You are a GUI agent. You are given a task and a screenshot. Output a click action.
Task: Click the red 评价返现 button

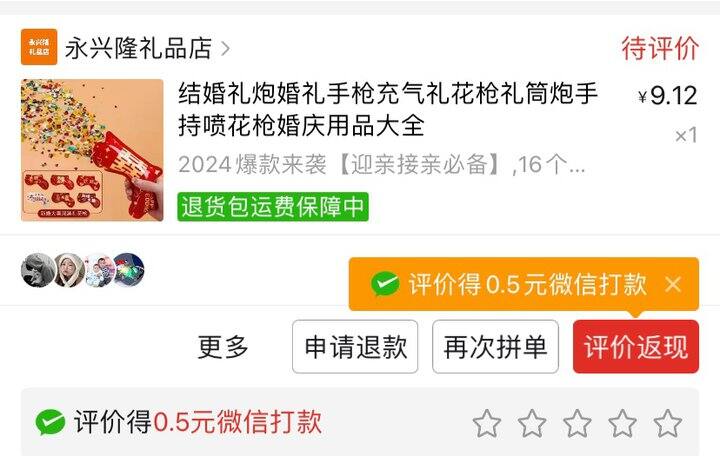pos(636,347)
